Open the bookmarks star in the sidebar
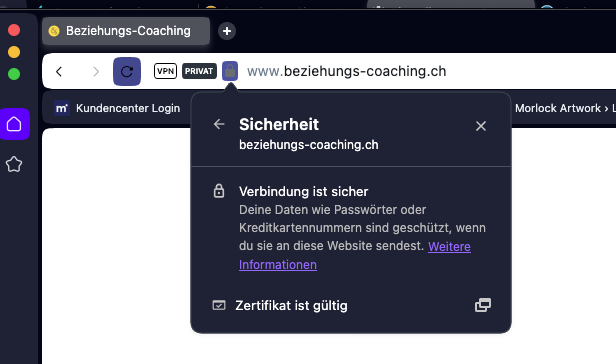This screenshot has width=616, height=364. tap(14, 164)
